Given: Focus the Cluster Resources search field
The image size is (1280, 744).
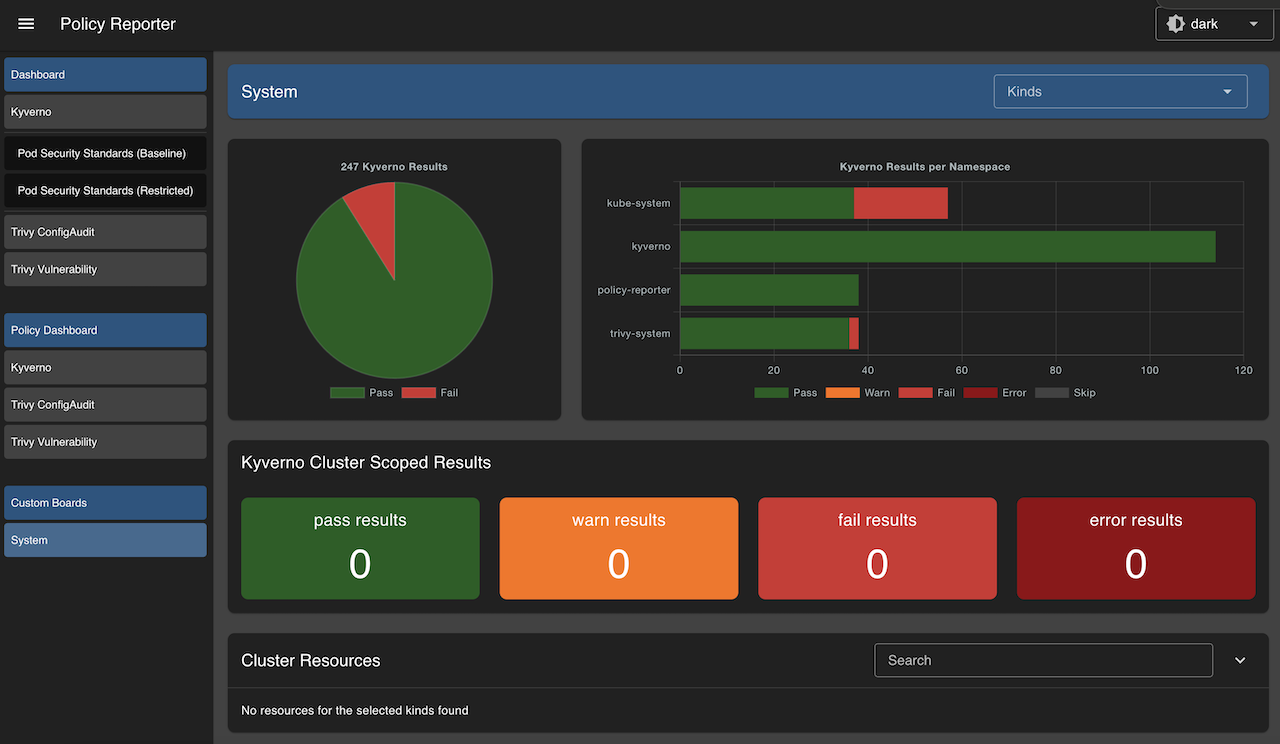Looking at the screenshot, I should tap(1043, 660).
